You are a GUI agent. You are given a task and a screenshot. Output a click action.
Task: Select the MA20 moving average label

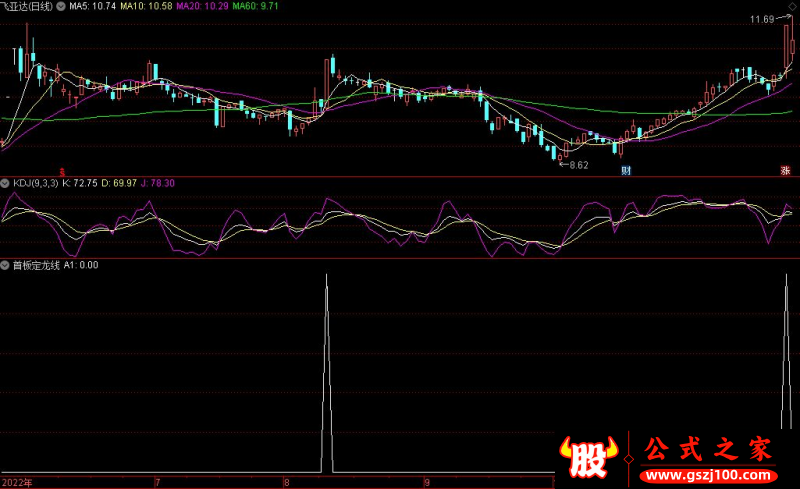coord(202,6)
